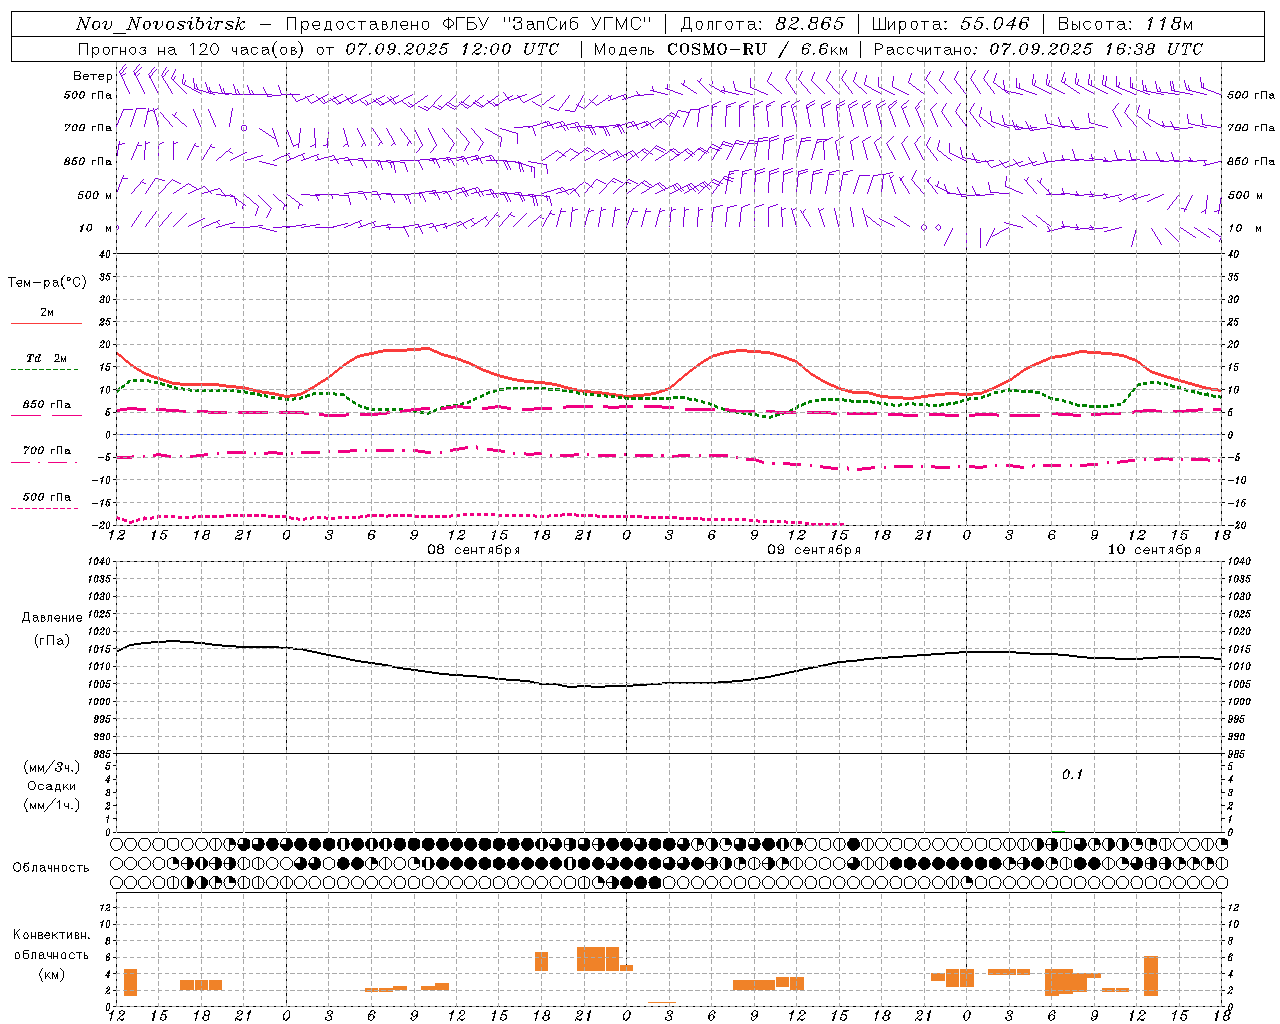
Task: Click the Высота: 118м header field
Action: coord(1125,24)
